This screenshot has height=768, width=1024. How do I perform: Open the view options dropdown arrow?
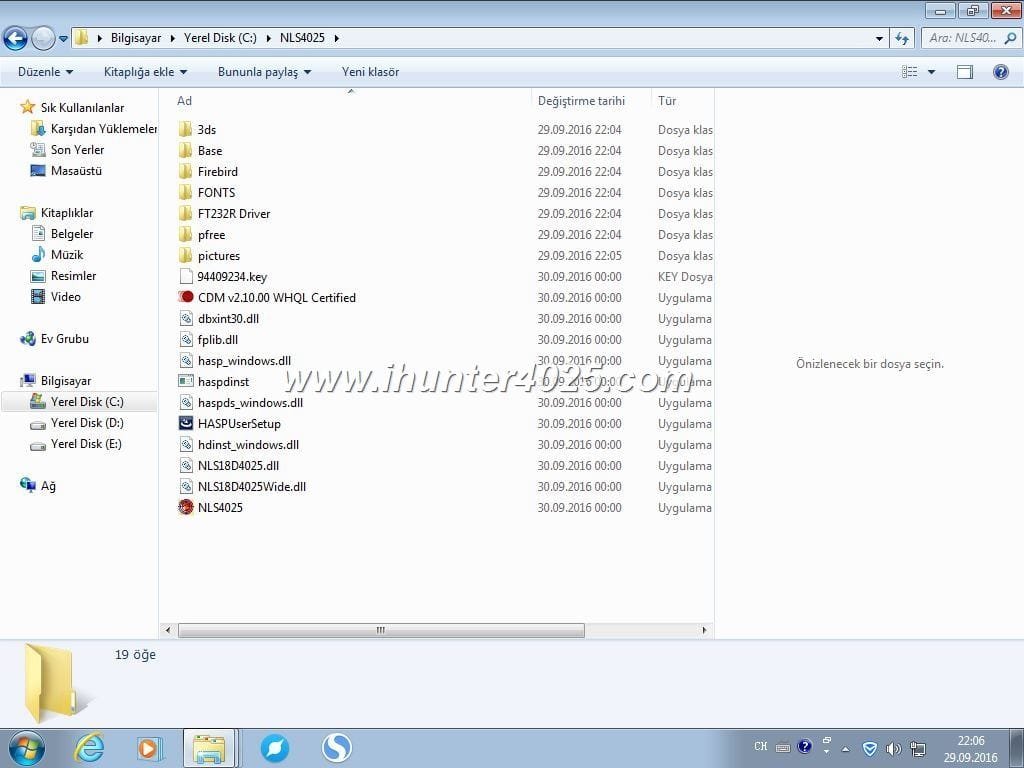[x=931, y=72]
